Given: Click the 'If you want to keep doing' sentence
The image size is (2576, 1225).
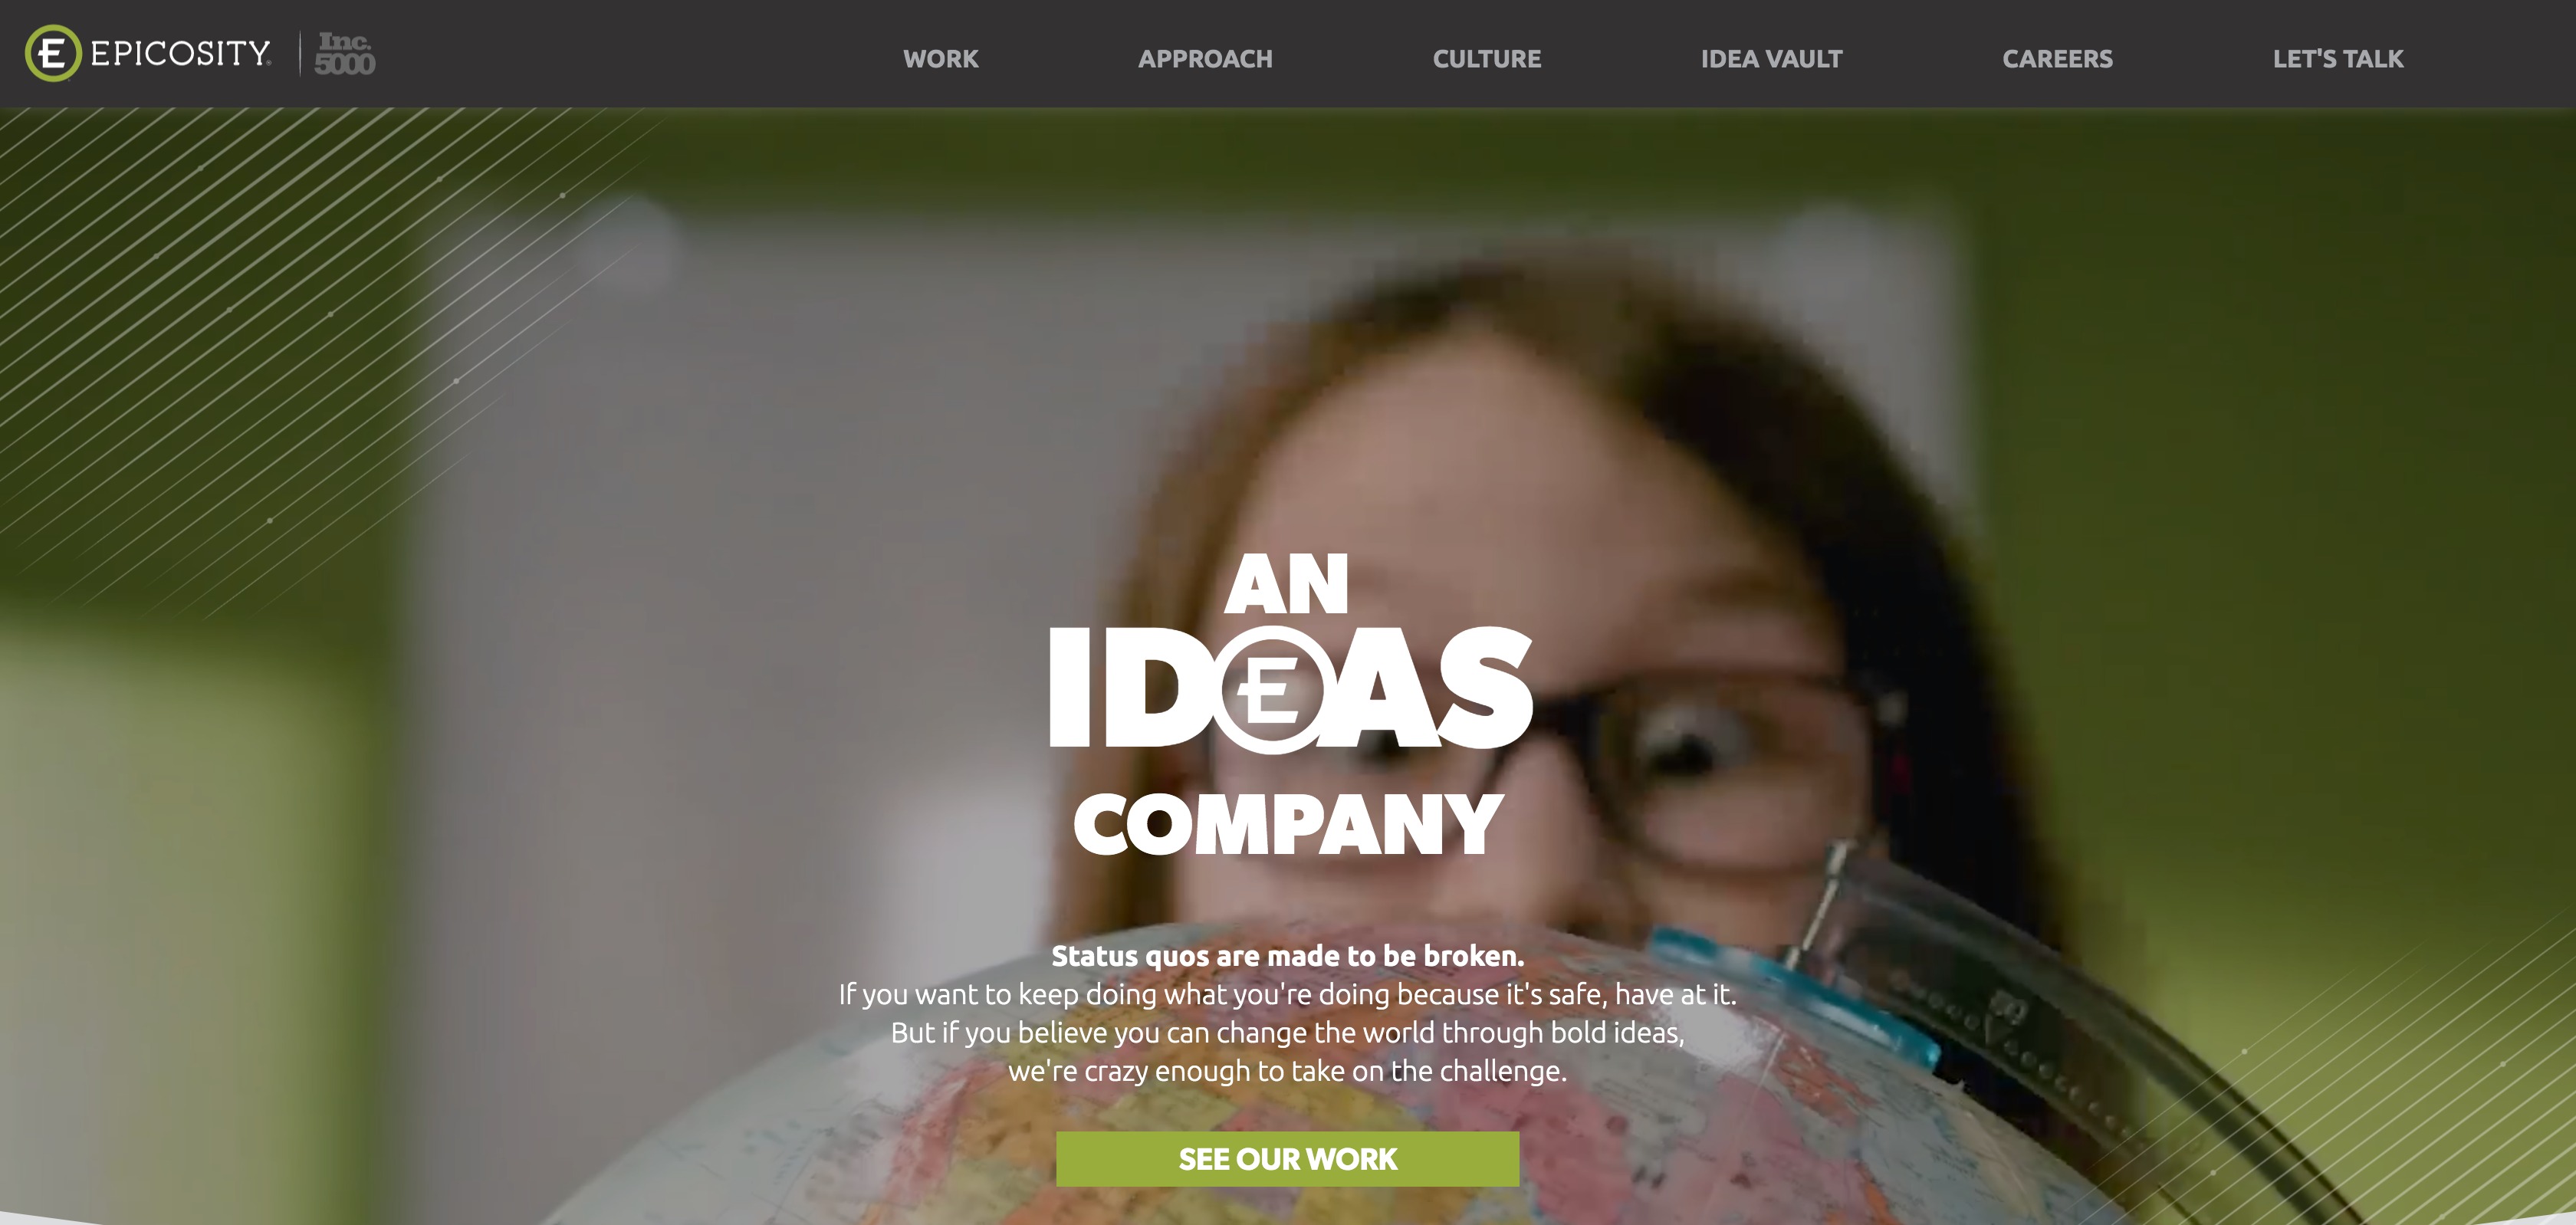Looking at the screenshot, I should tap(1287, 994).
